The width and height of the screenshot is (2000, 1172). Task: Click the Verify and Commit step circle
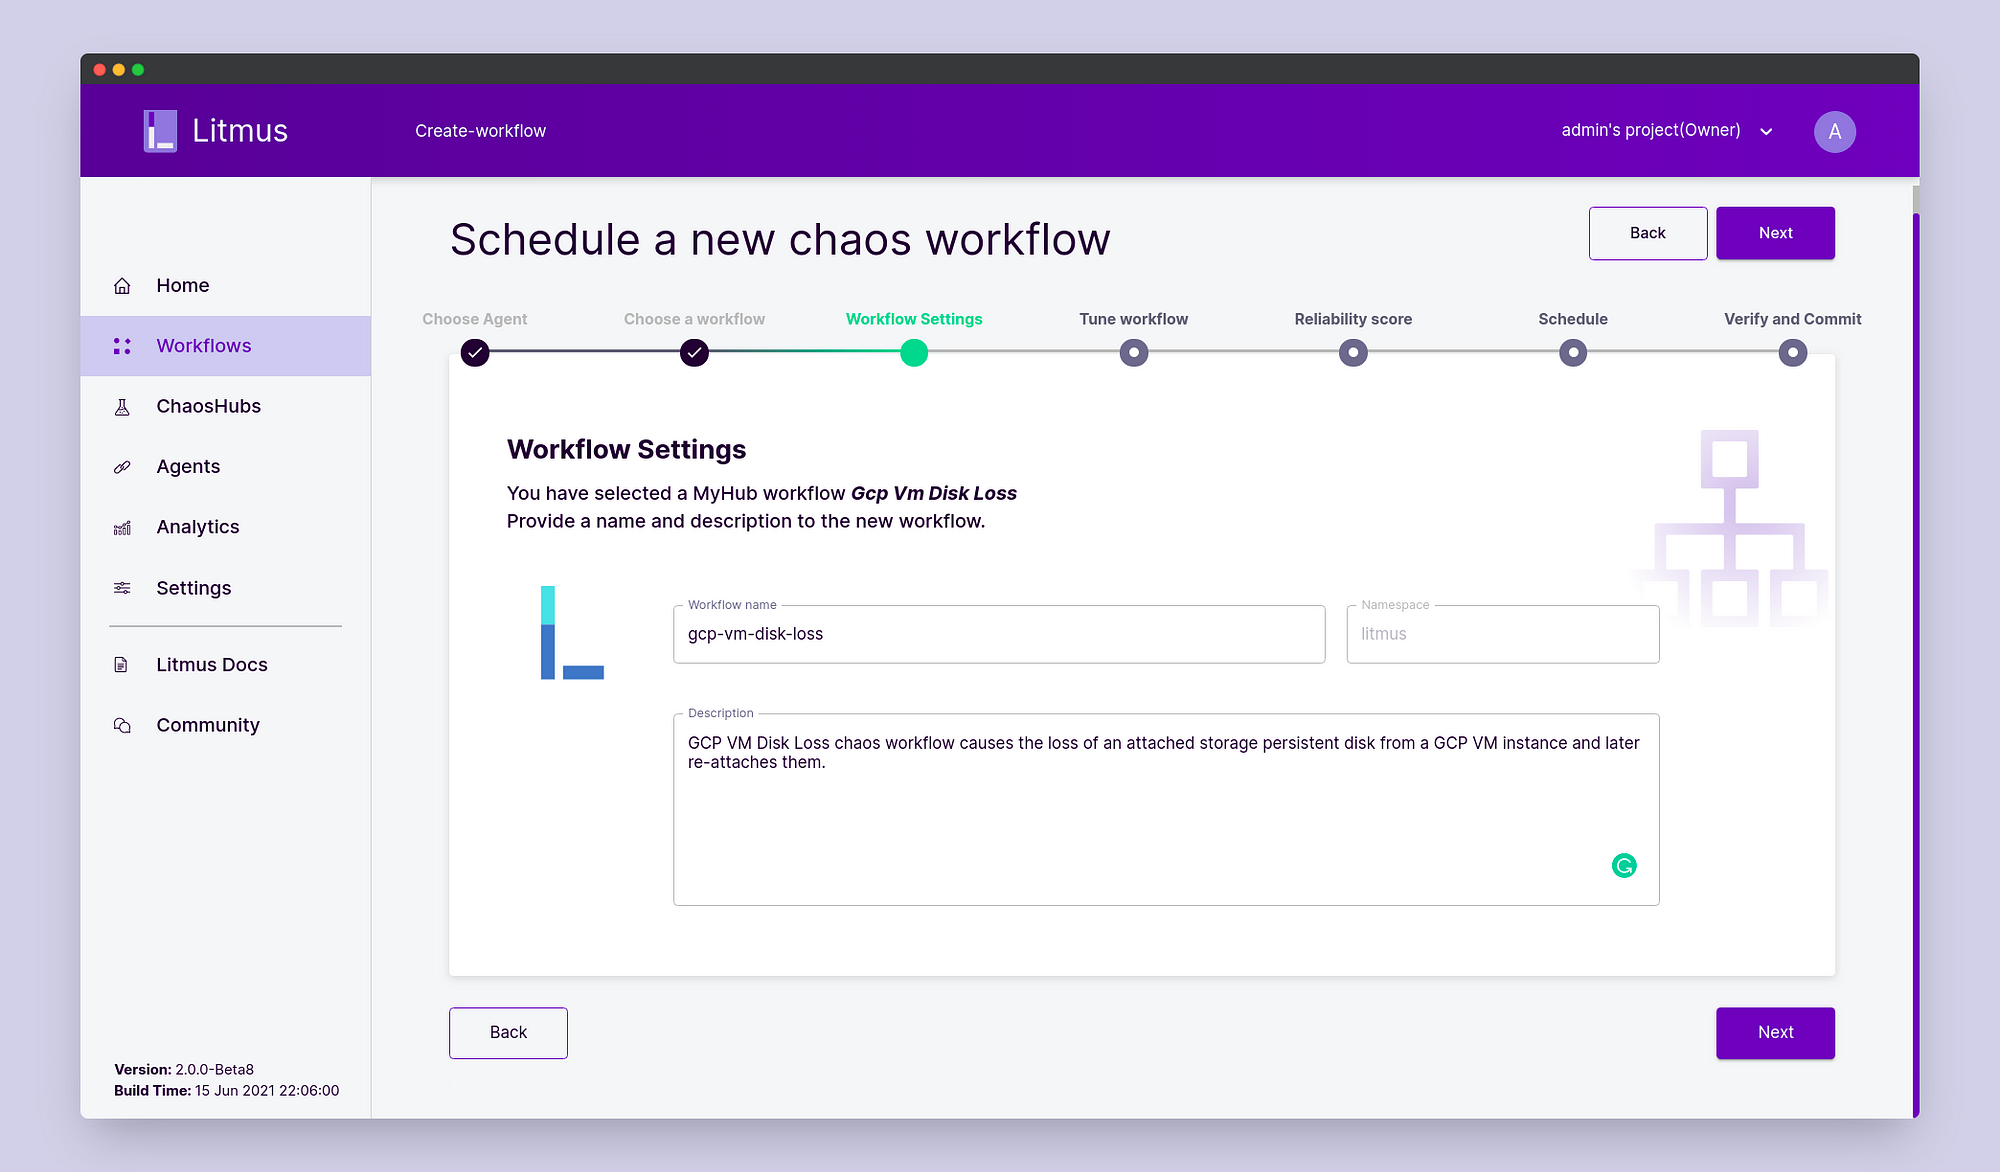pyautogui.click(x=1793, y=353)
